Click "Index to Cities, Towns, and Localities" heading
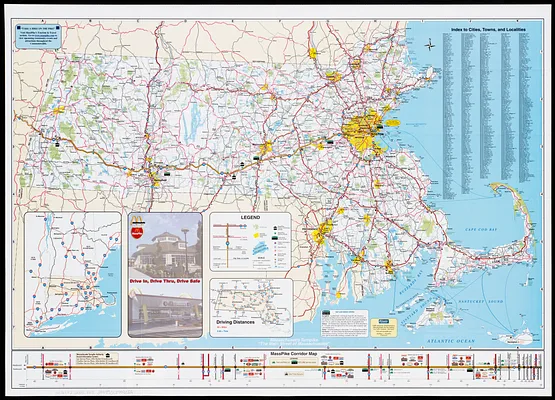Image resolution: width=555 pixels, height=400 pixels. click(x=488, y=30)
